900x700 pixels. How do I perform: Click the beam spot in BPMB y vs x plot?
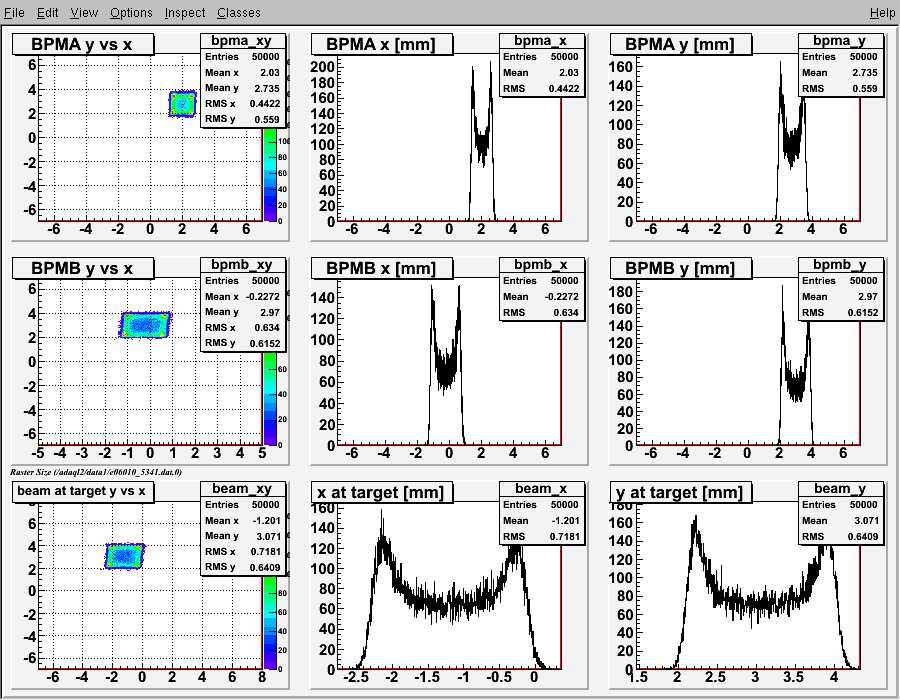click(145, 325)
